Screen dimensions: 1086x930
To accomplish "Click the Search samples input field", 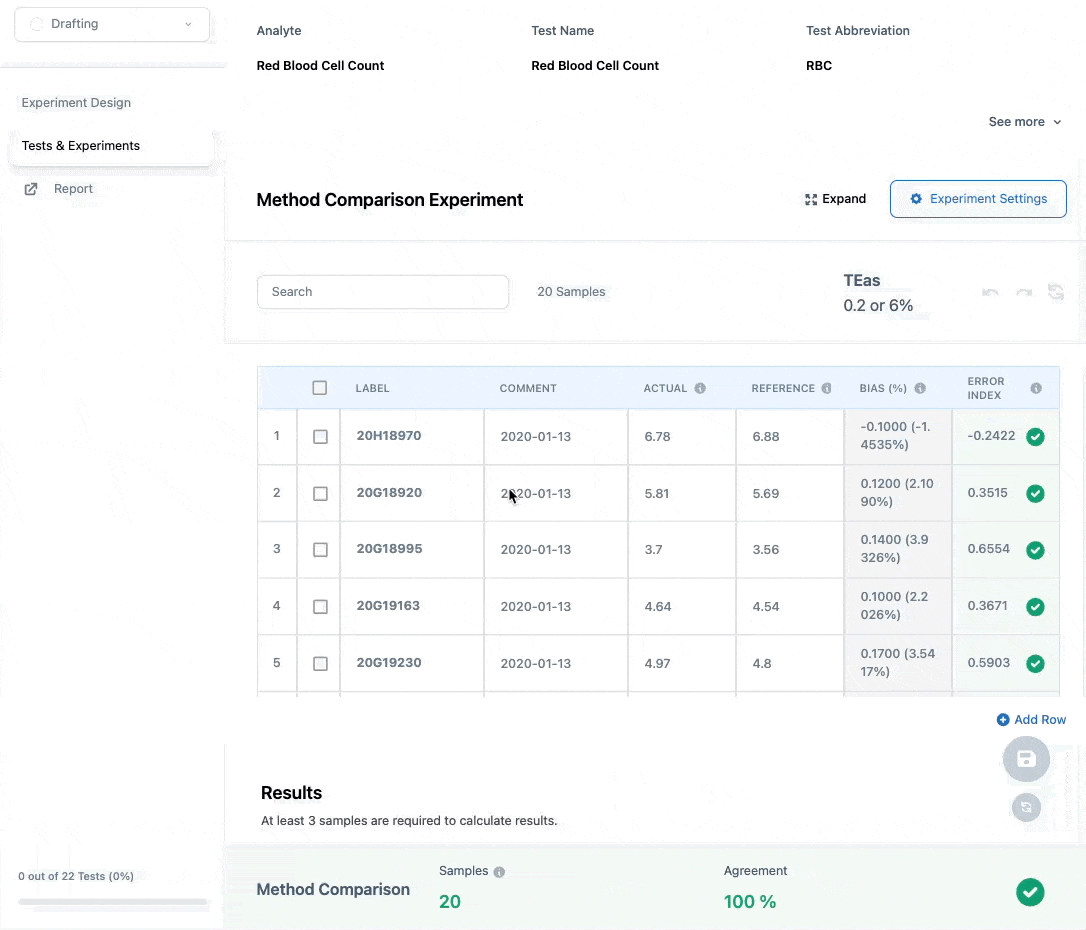I will (383, 292).
